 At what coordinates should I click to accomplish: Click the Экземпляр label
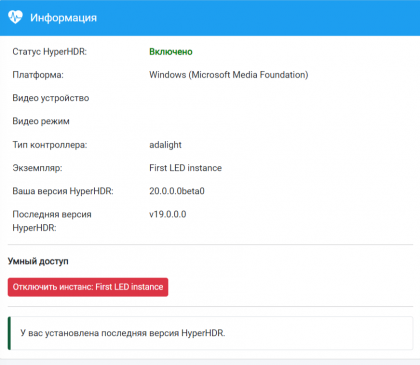tap(37, 168)
